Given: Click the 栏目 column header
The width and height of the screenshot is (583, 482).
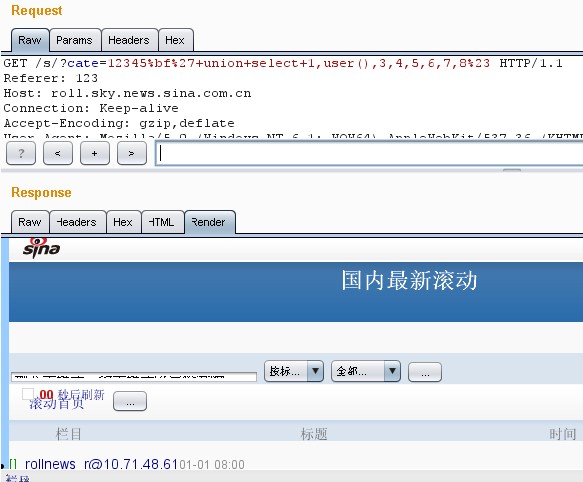Looking at the screenshot, I should pyautogui.click(x=68, y=434).
